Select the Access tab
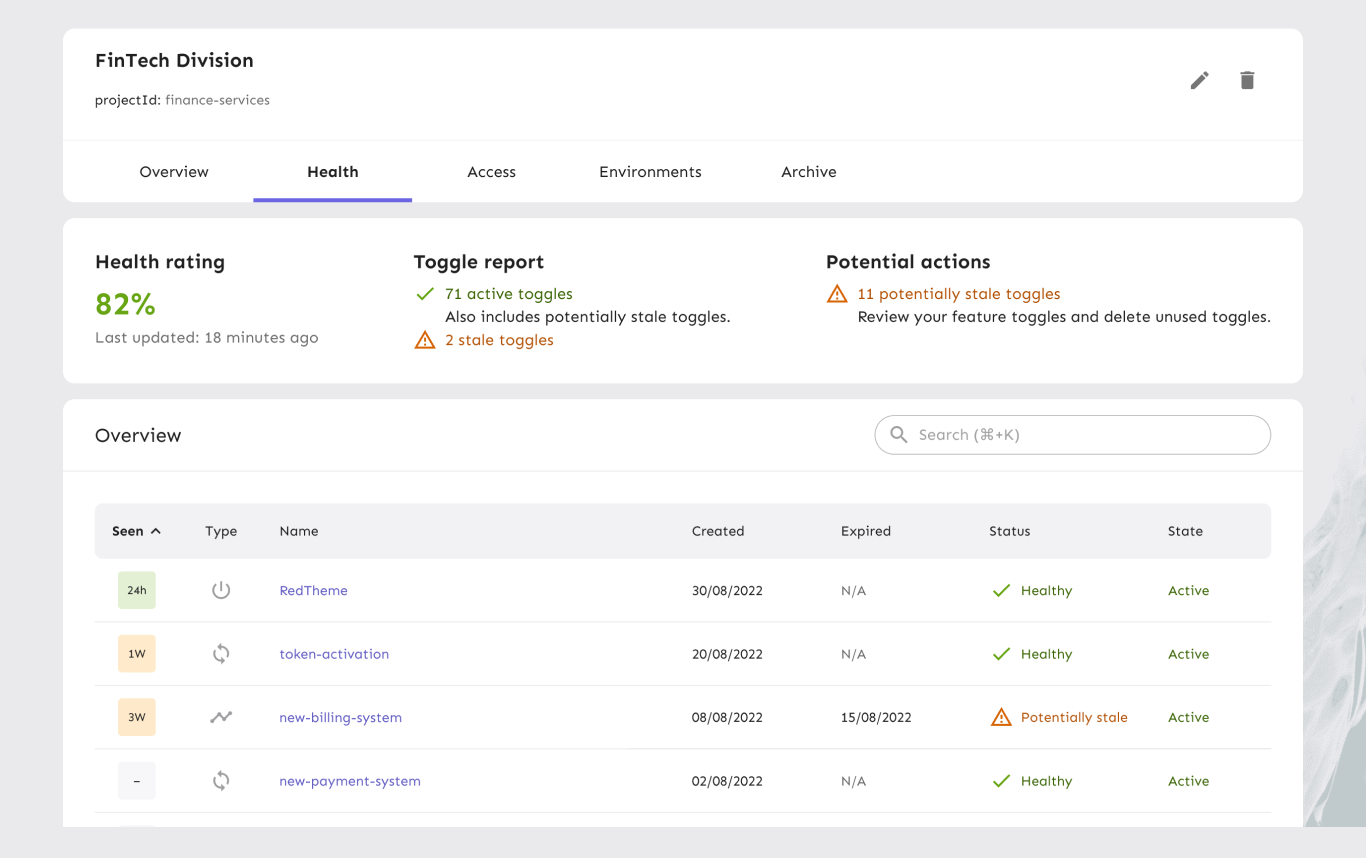1366x858 pixels. (x=491, y=172)
